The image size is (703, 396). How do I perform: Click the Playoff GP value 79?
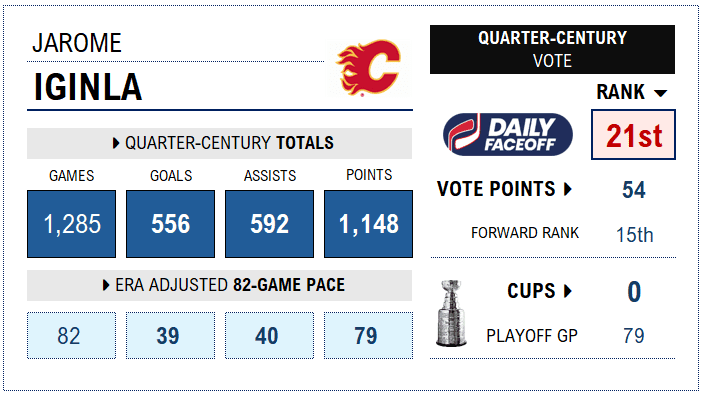coord(634,335)
